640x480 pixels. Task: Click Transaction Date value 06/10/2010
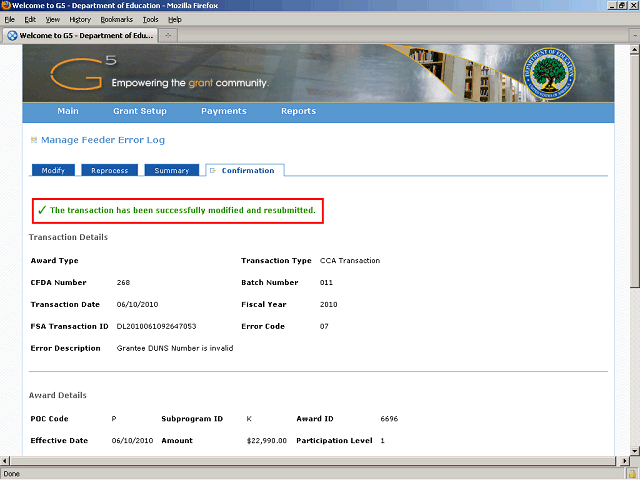pyautogui.click(x=137, y=304)
